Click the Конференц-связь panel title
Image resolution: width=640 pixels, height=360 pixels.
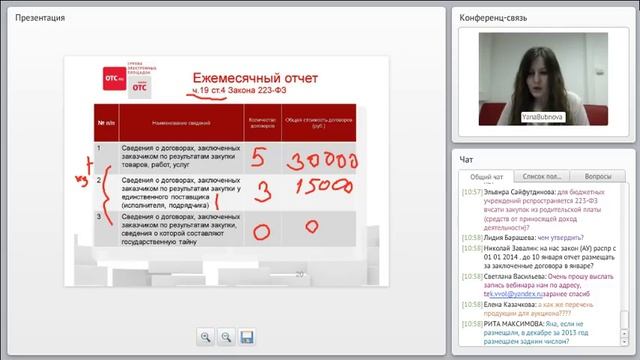click(x=493, y=18)
